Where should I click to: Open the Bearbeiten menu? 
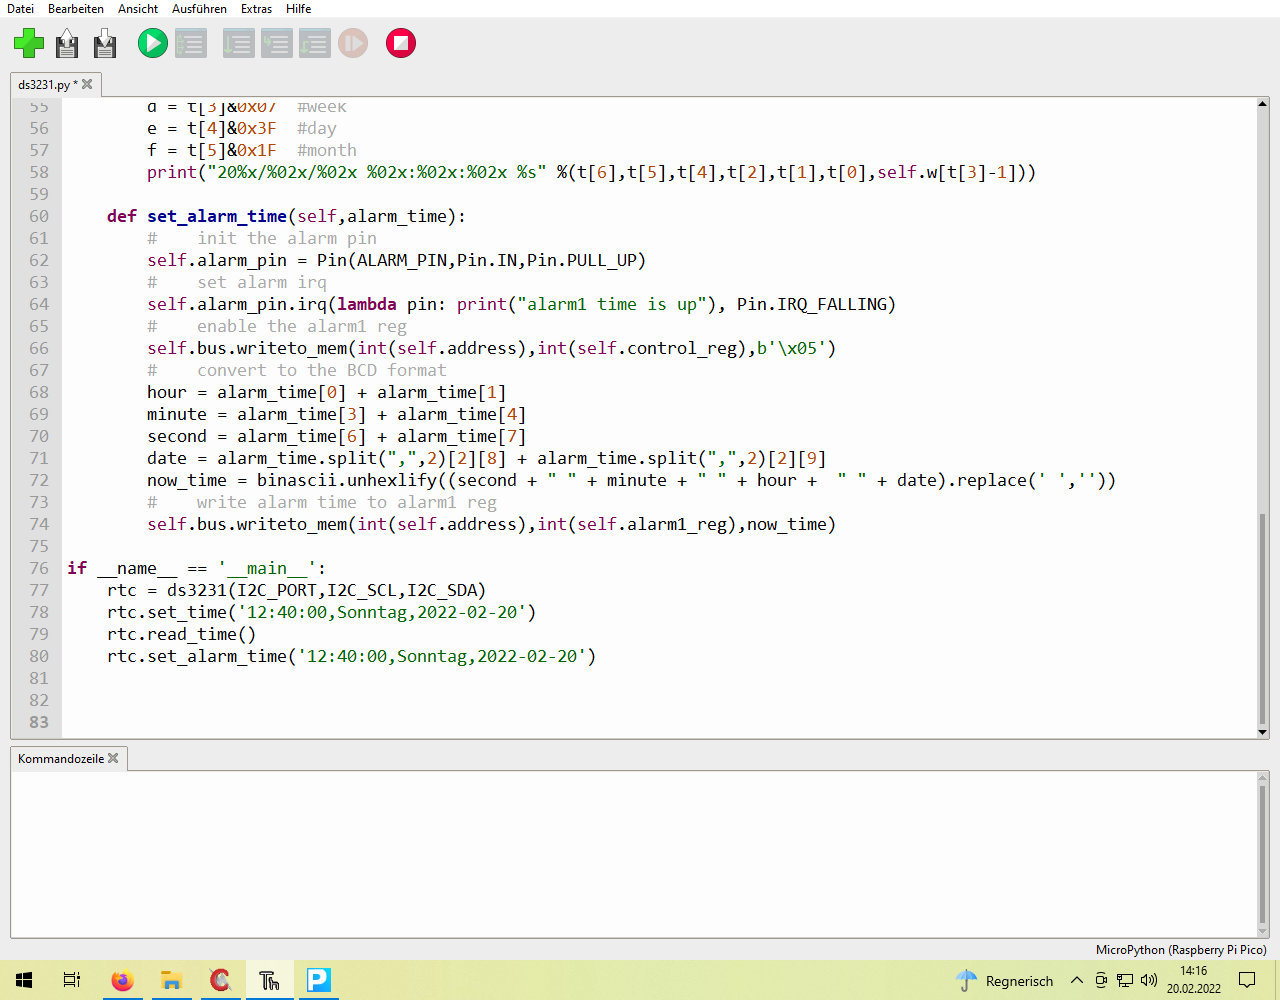76,8
